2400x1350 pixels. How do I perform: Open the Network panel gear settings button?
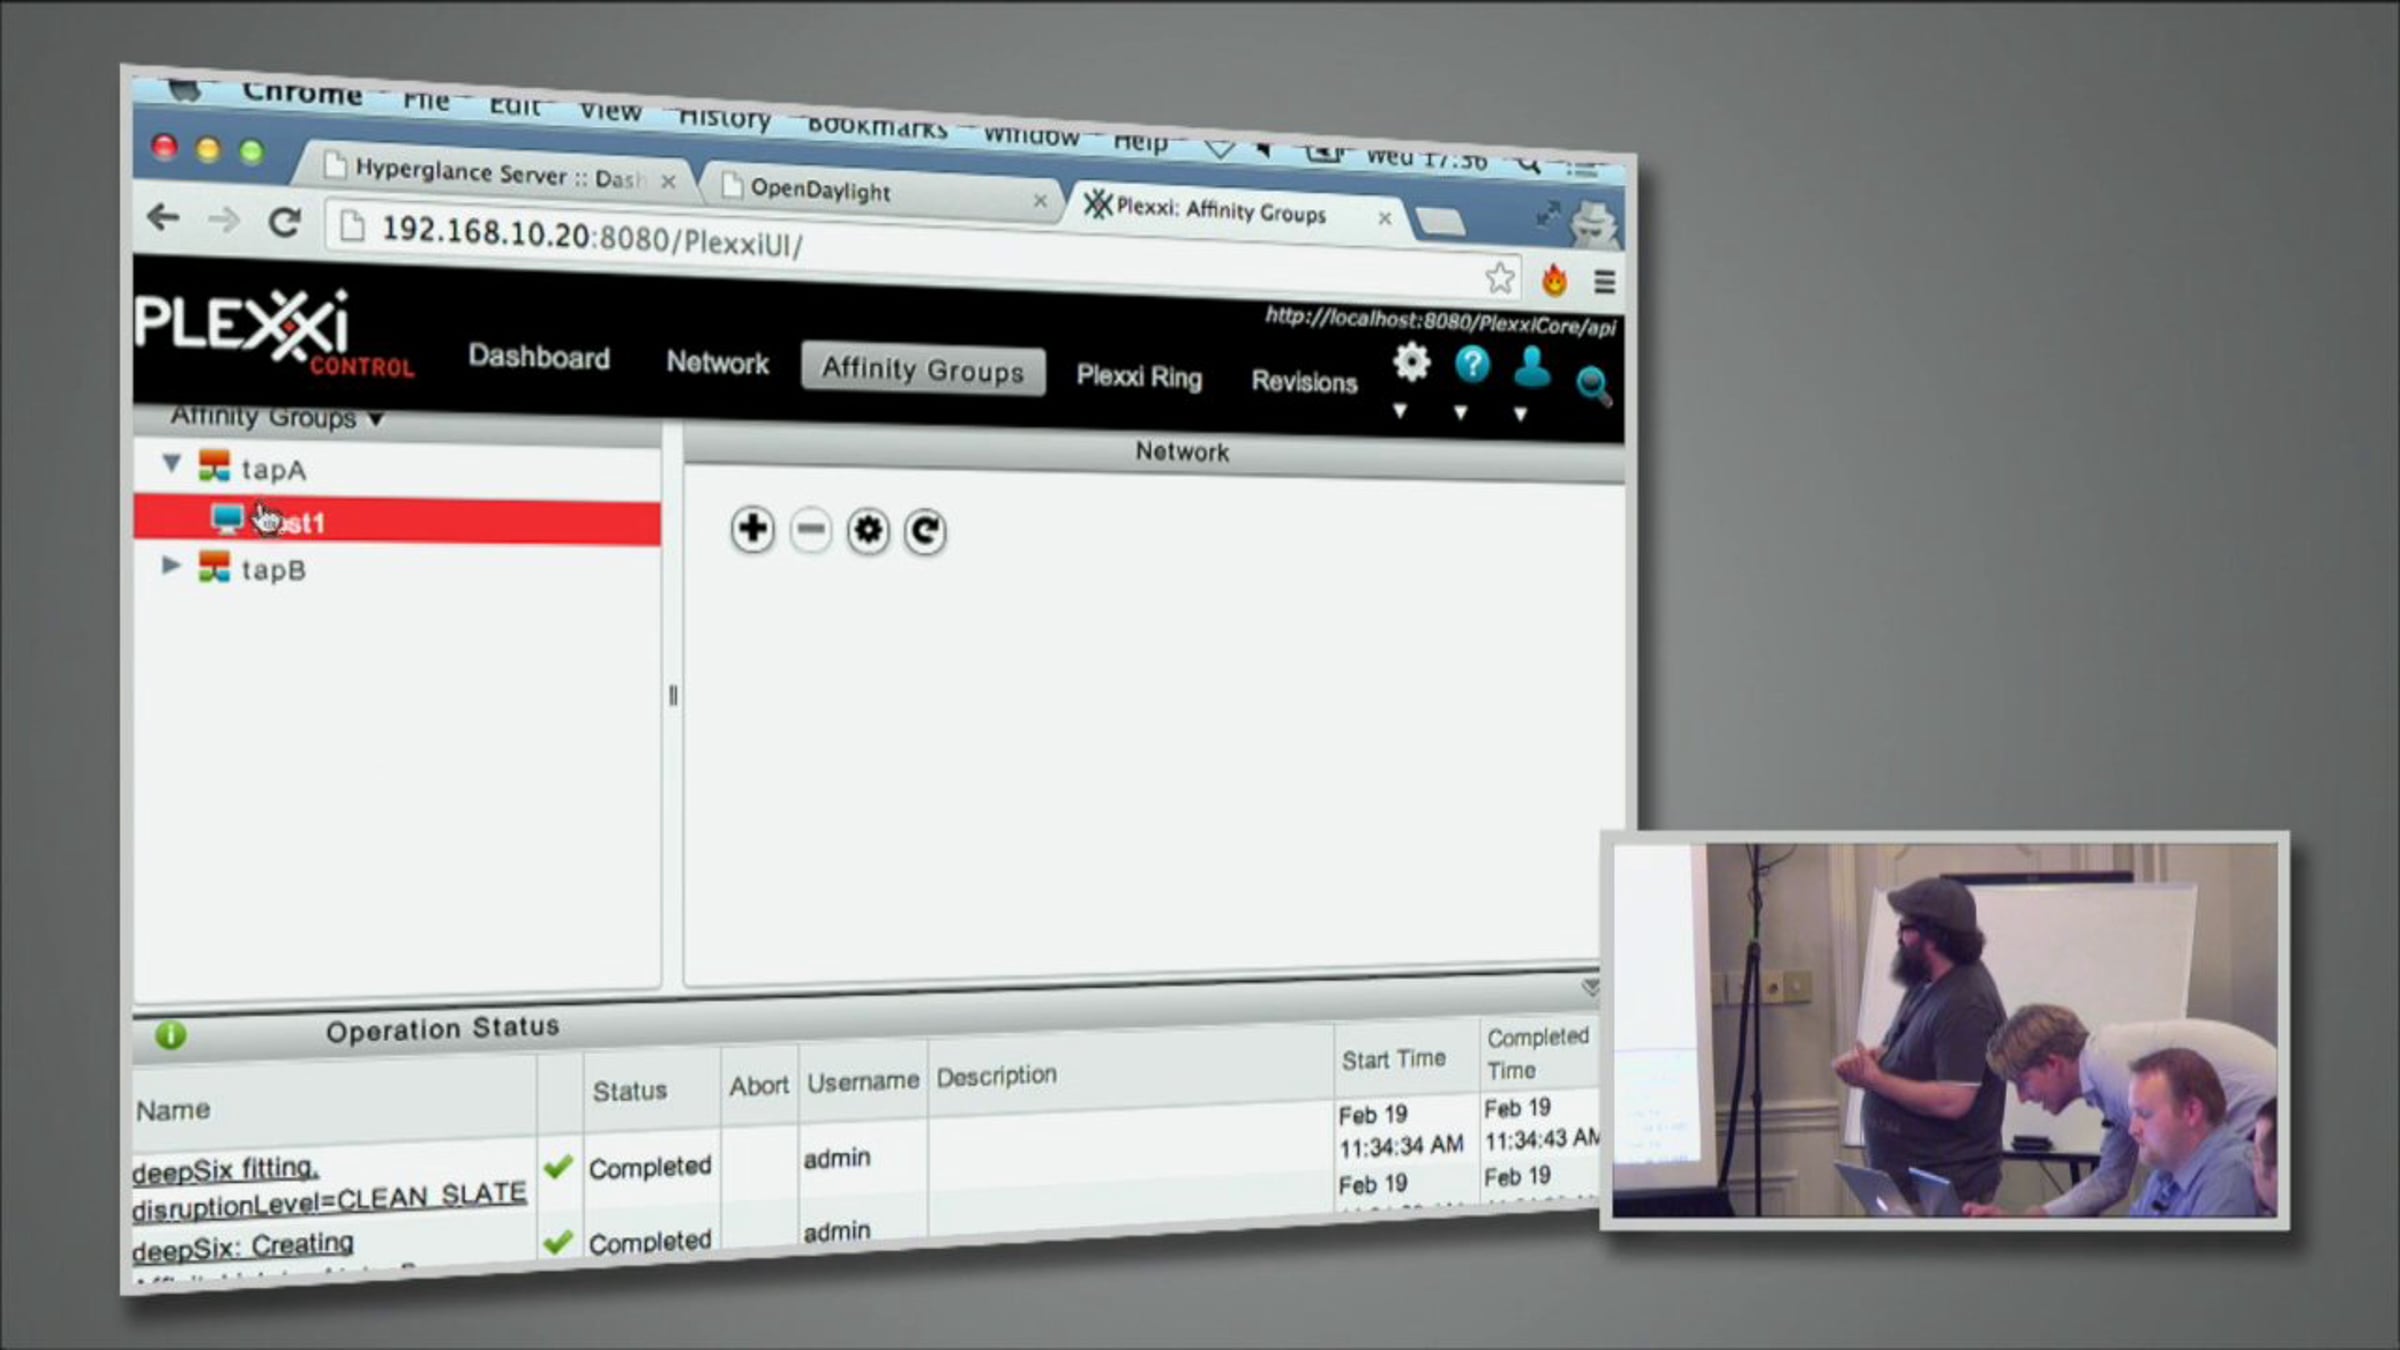click(x=867, y=531)
